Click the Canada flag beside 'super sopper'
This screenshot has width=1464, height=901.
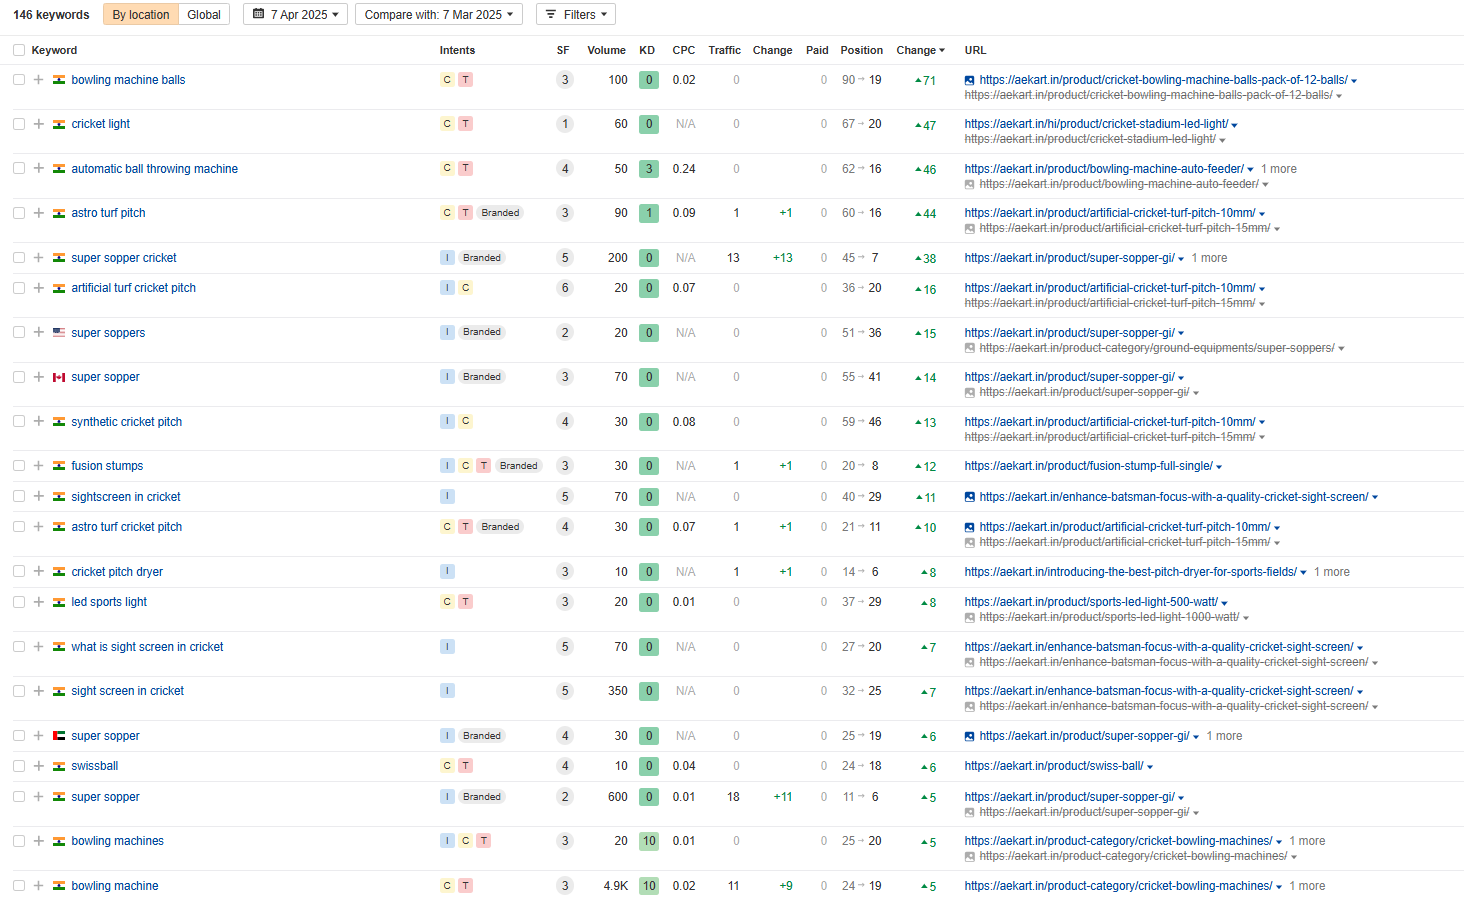[x=59, y=377]
